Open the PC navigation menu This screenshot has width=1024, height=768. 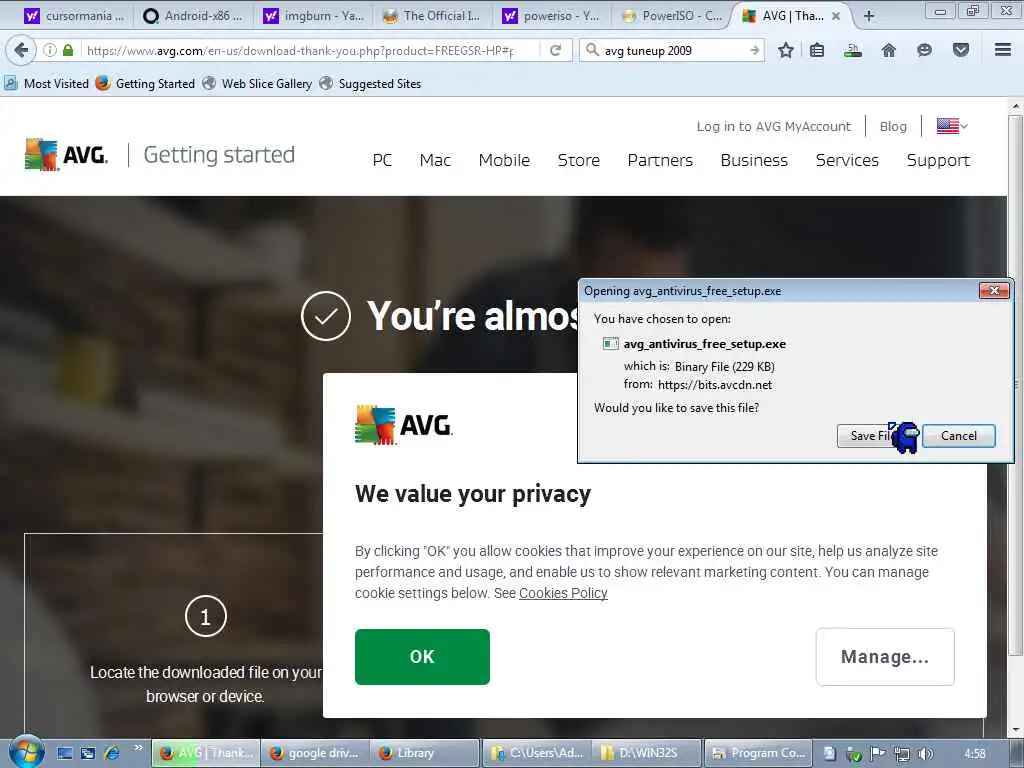pos(382,160)
